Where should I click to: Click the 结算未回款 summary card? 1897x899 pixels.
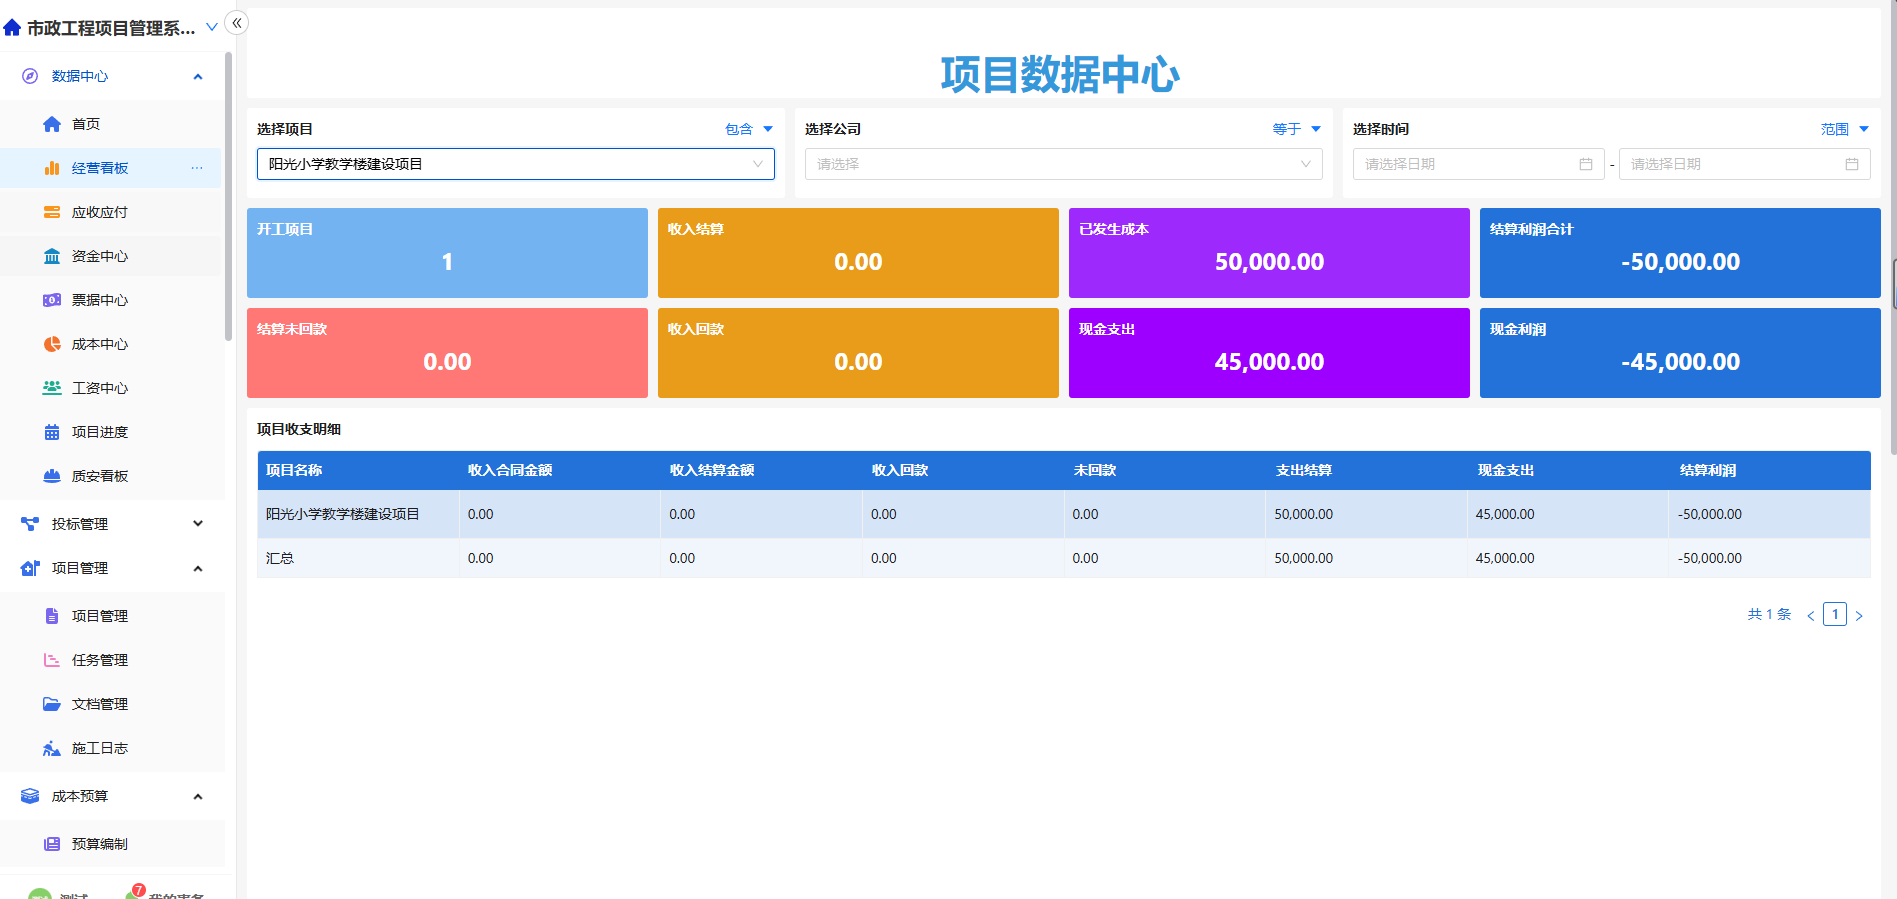tap(447, 353)
